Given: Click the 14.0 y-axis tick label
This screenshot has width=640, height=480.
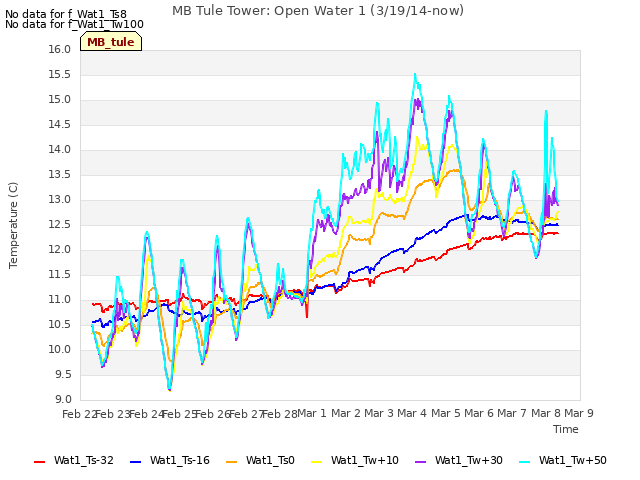Looking at the screenshot, I should coord(60,150).
